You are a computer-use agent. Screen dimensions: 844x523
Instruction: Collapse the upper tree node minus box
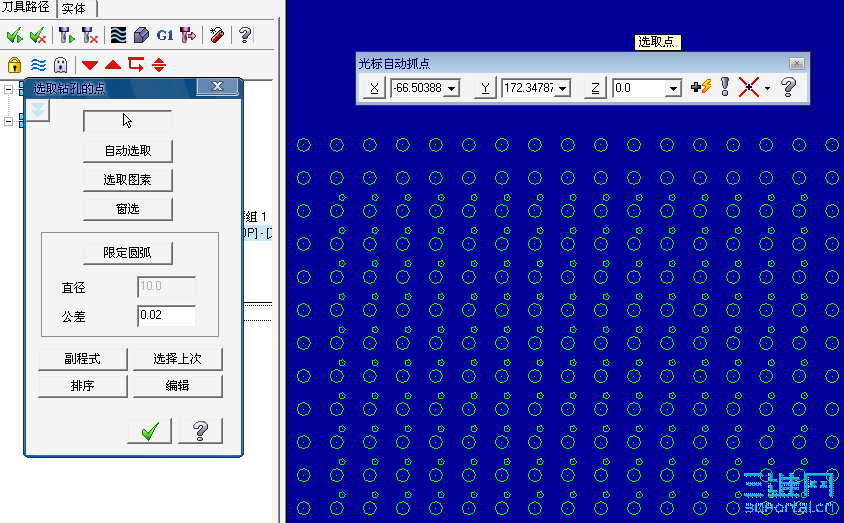[x=9, y=89]
